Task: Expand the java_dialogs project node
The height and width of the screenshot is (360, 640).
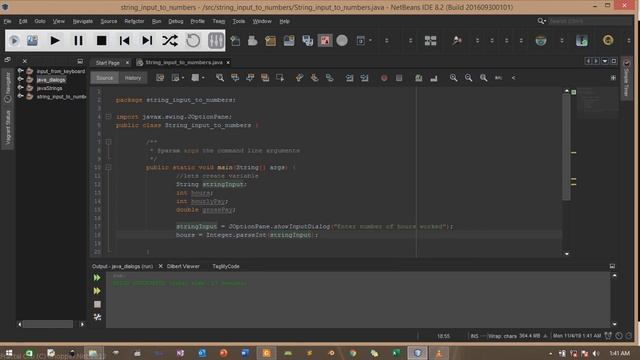Action: (x=20, y=80)
